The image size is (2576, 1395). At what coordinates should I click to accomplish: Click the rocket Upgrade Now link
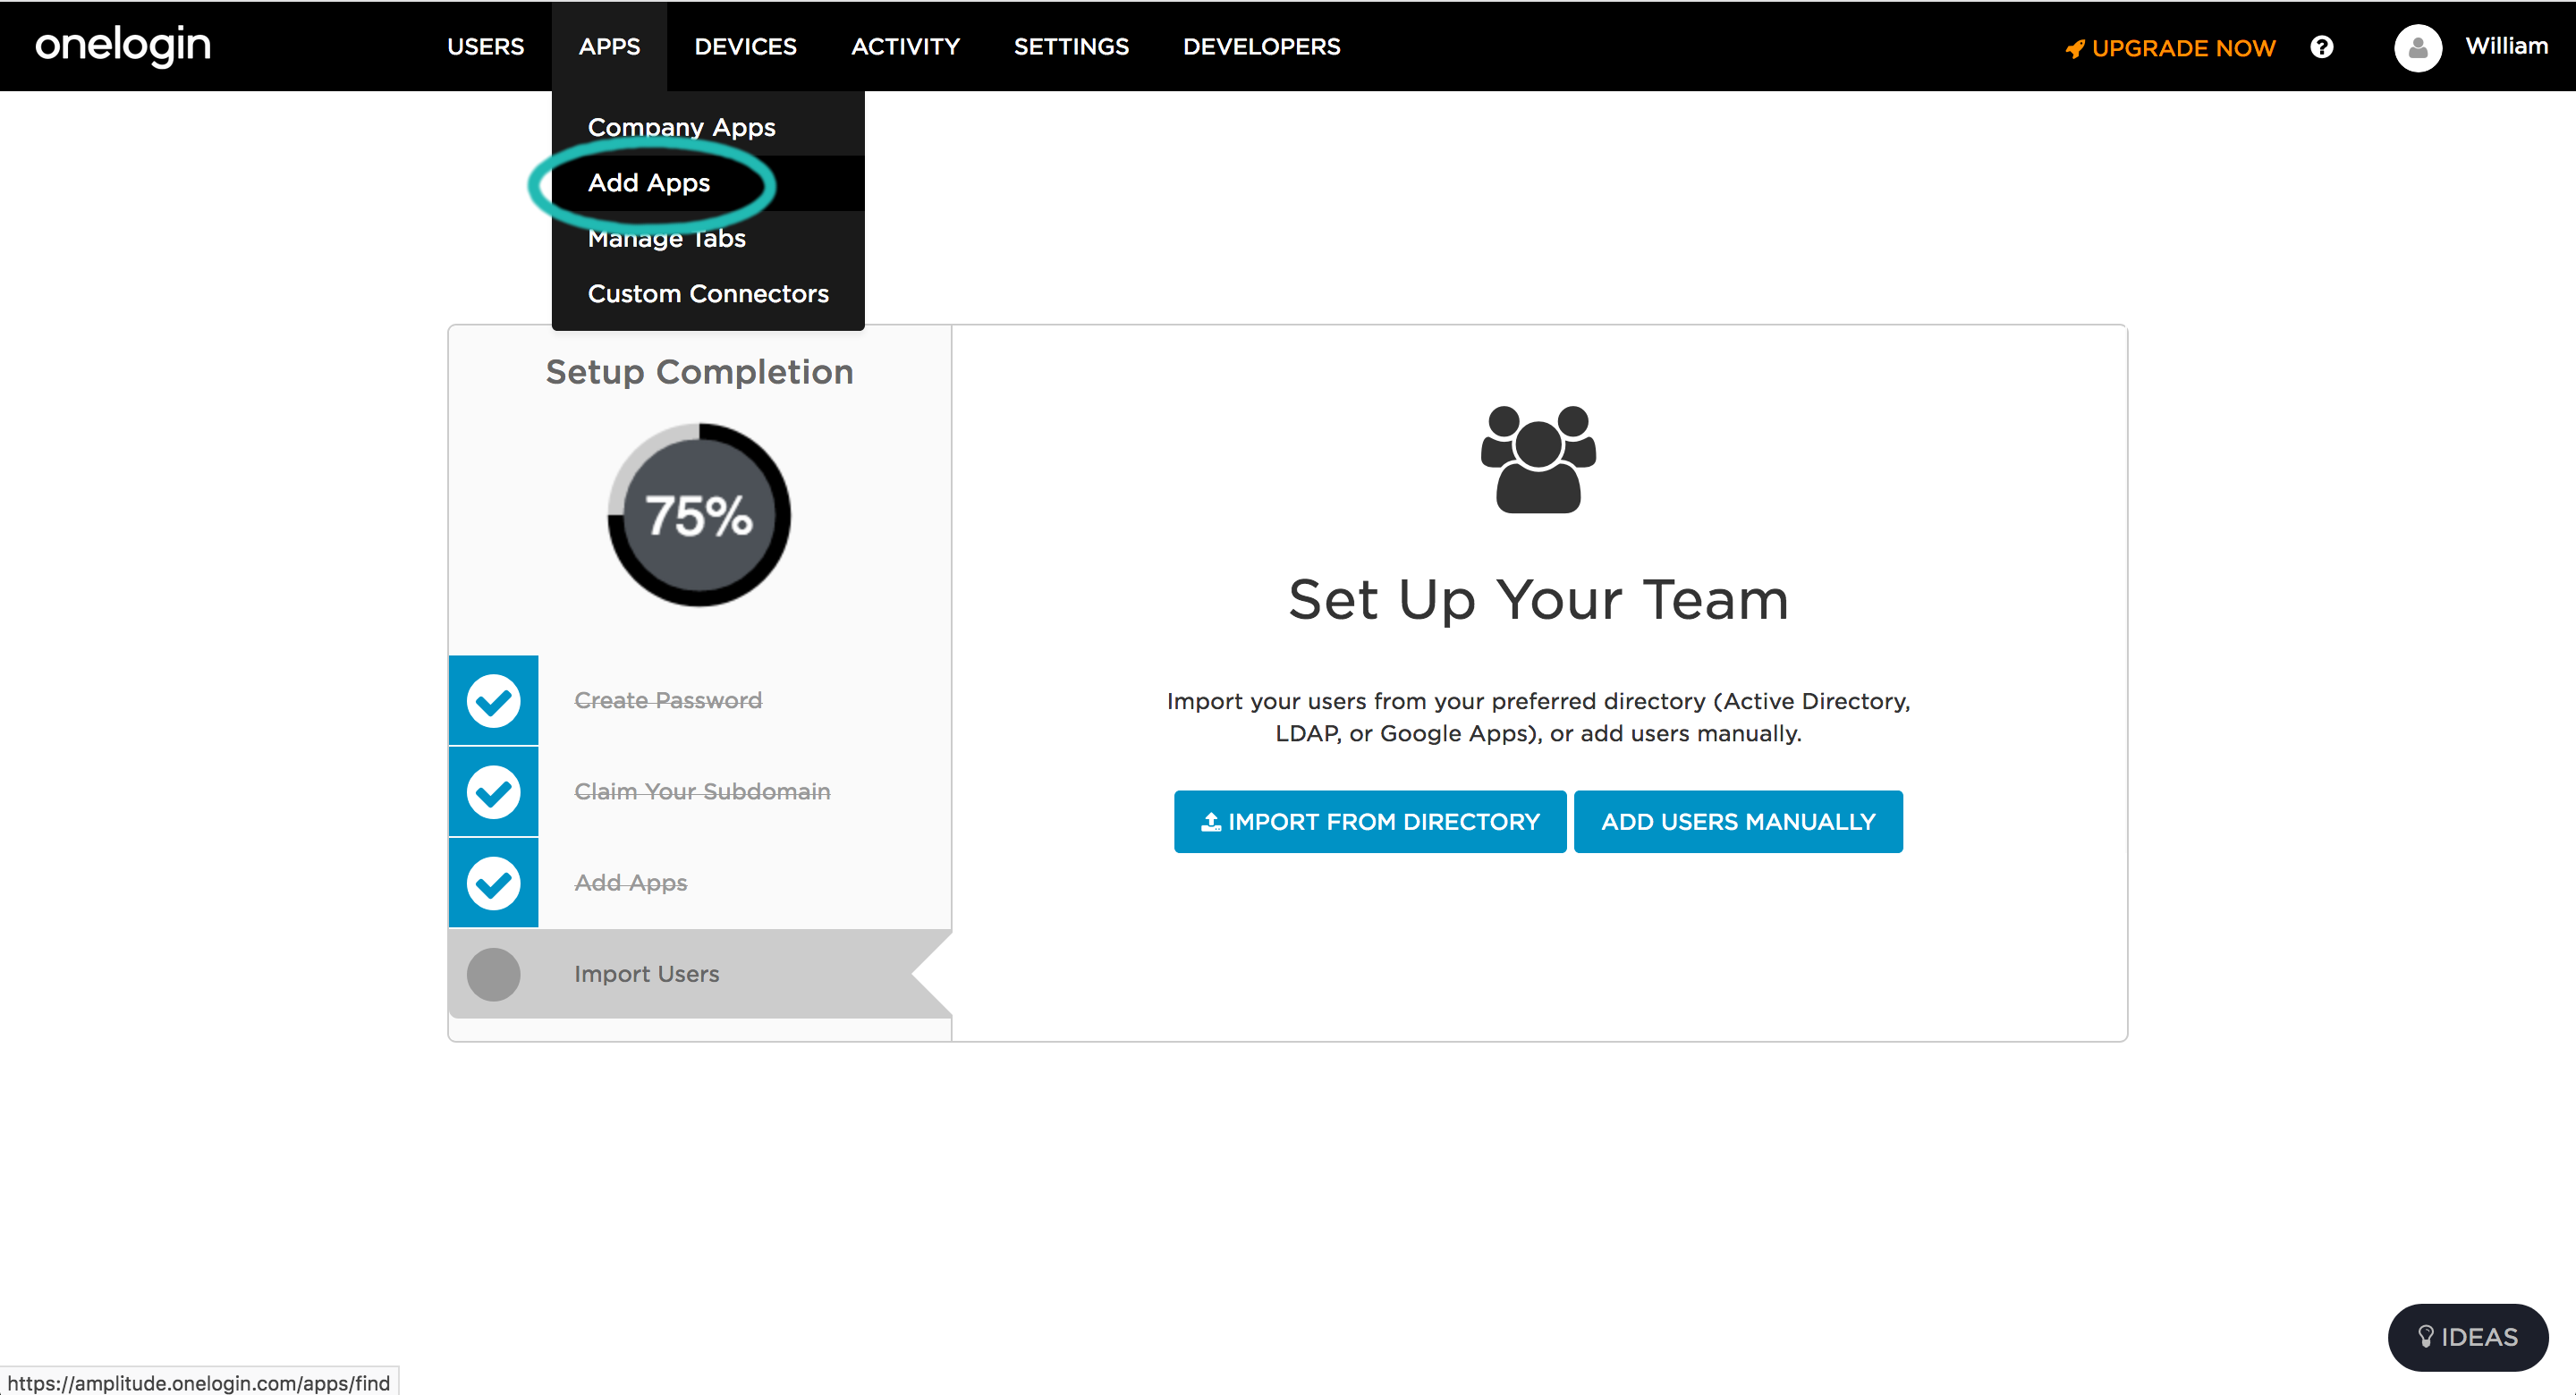tap(2170, 48)
